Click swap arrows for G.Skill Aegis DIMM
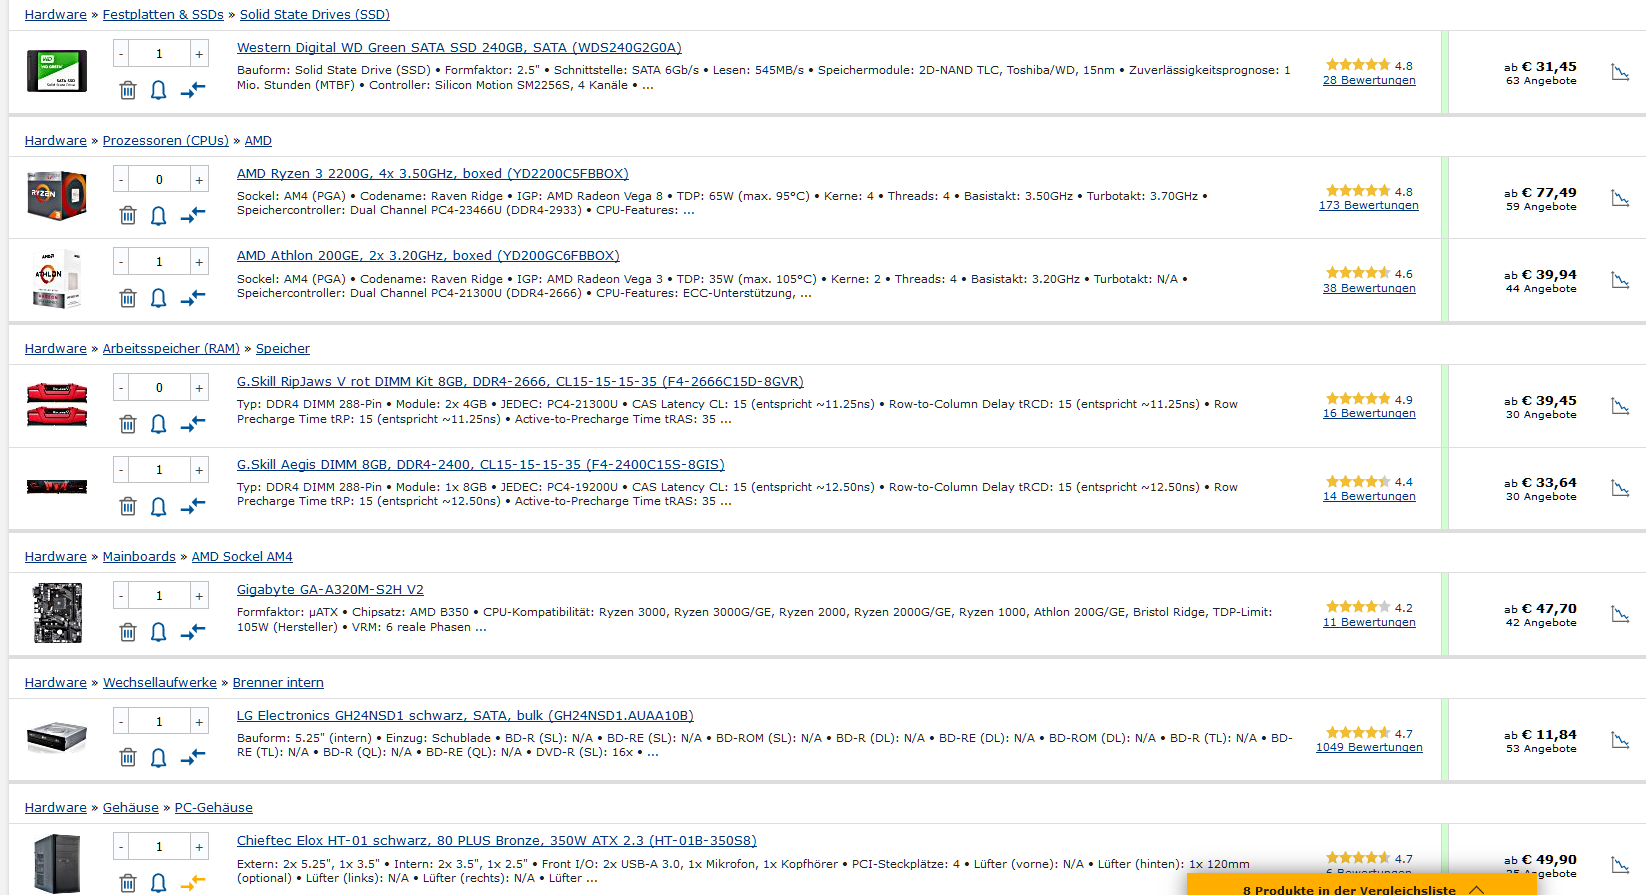The width and height of the screenshot is (1646, 895). click(x=193, y=506)
